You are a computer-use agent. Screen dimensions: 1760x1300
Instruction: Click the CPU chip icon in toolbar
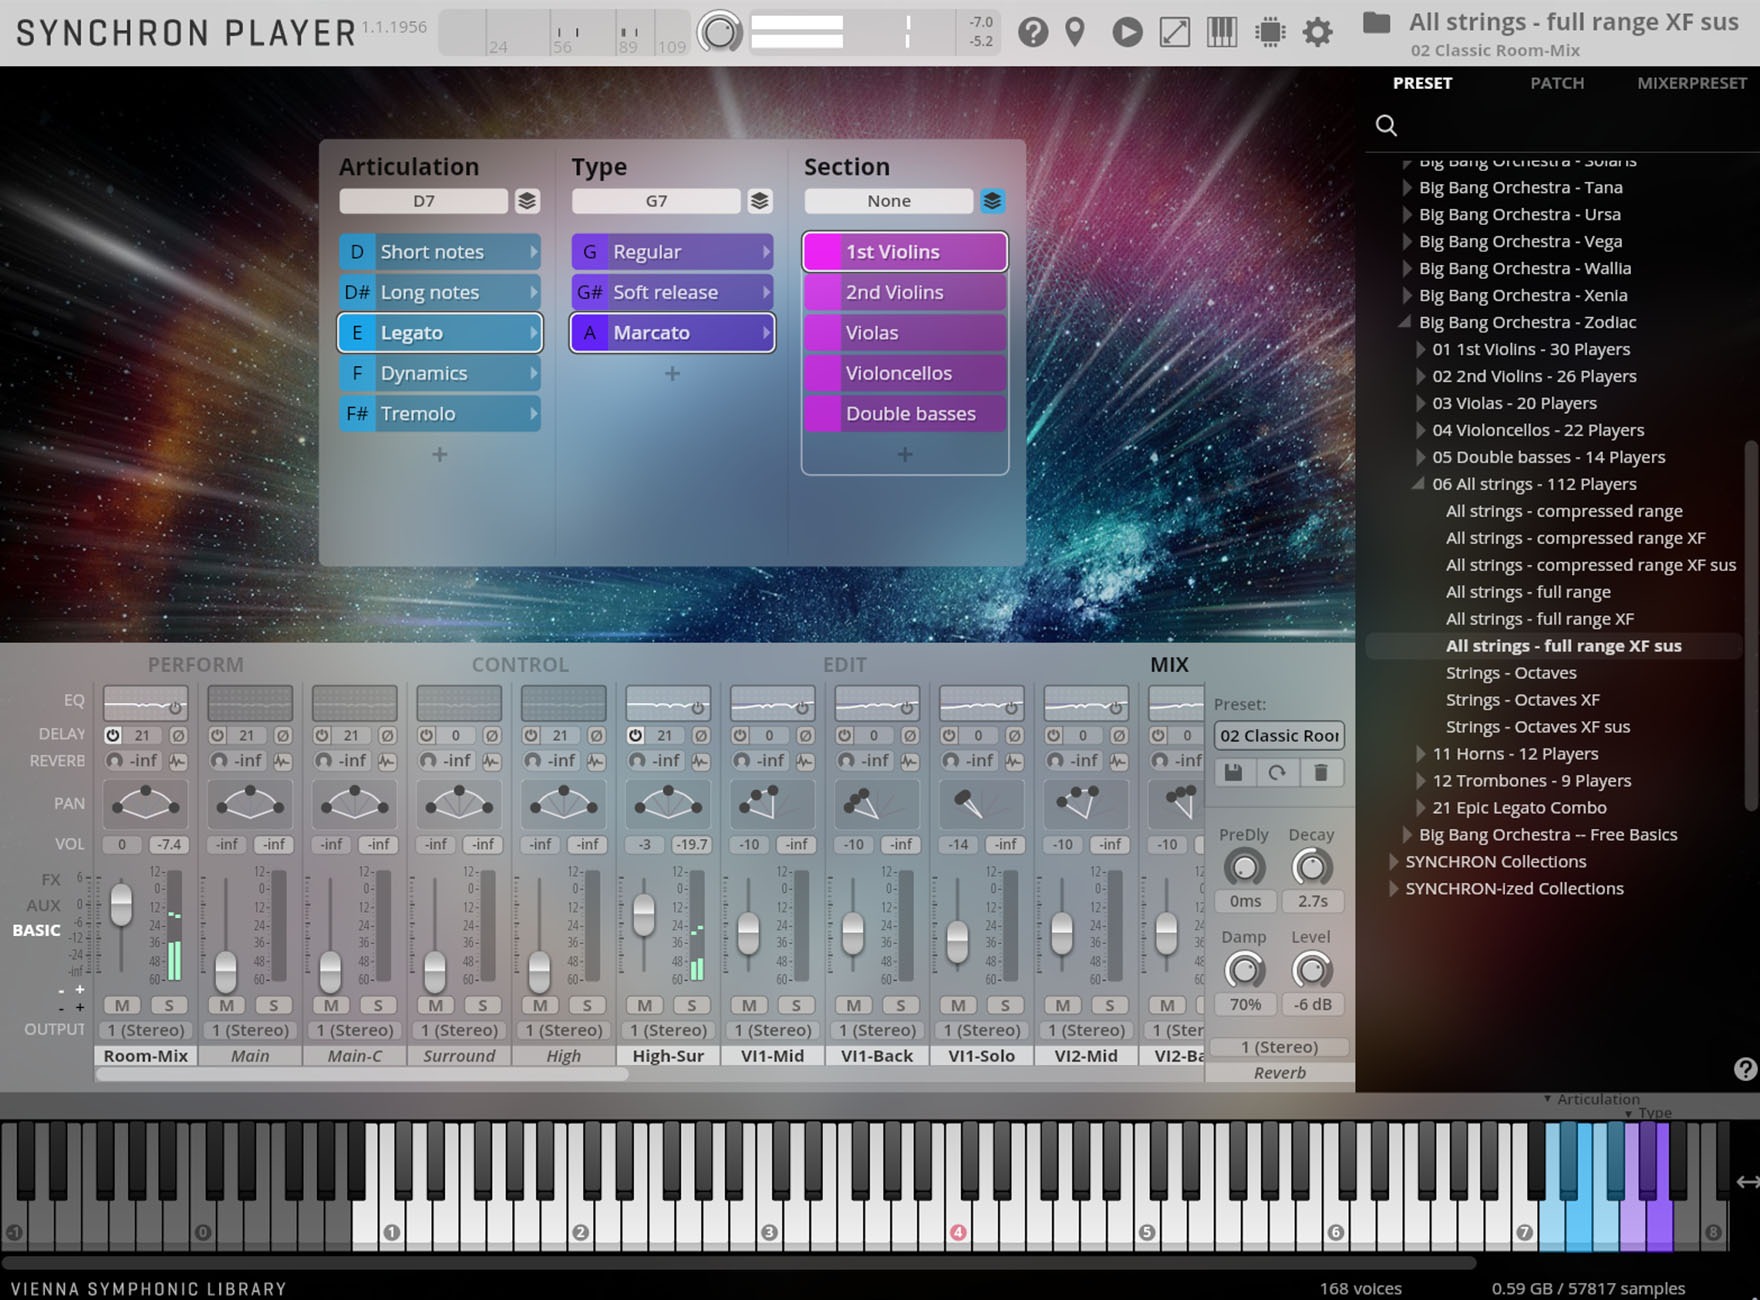pyautogui.click(x=1270, y=32)
